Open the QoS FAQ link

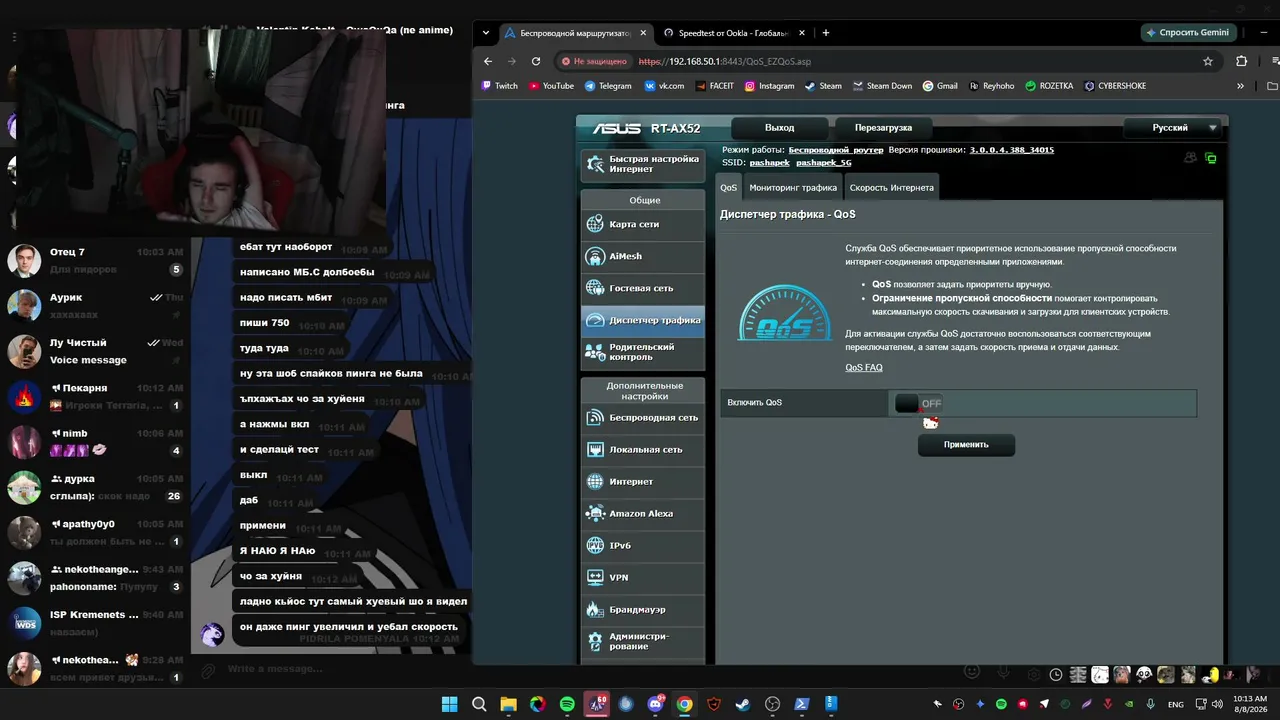pyautogui.click(x=864, y=368)
